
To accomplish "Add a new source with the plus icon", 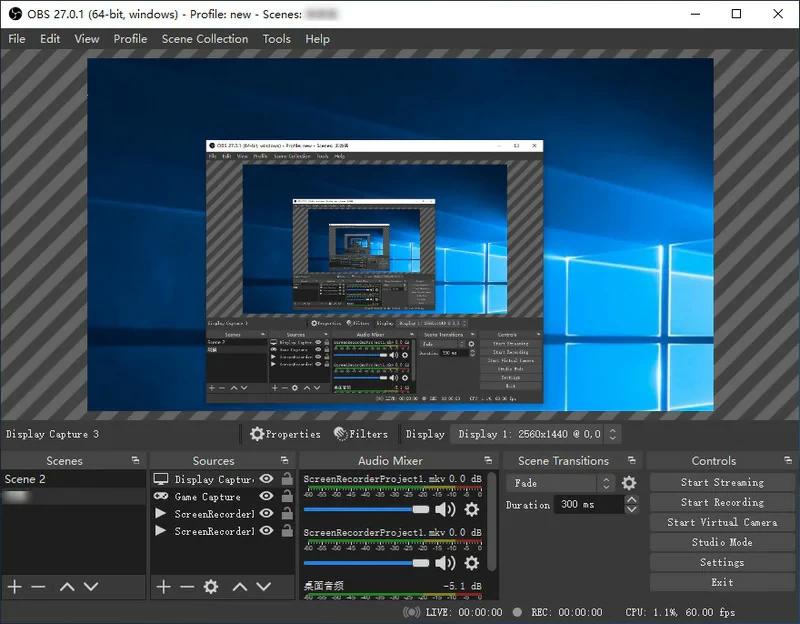I will (162, 587).
